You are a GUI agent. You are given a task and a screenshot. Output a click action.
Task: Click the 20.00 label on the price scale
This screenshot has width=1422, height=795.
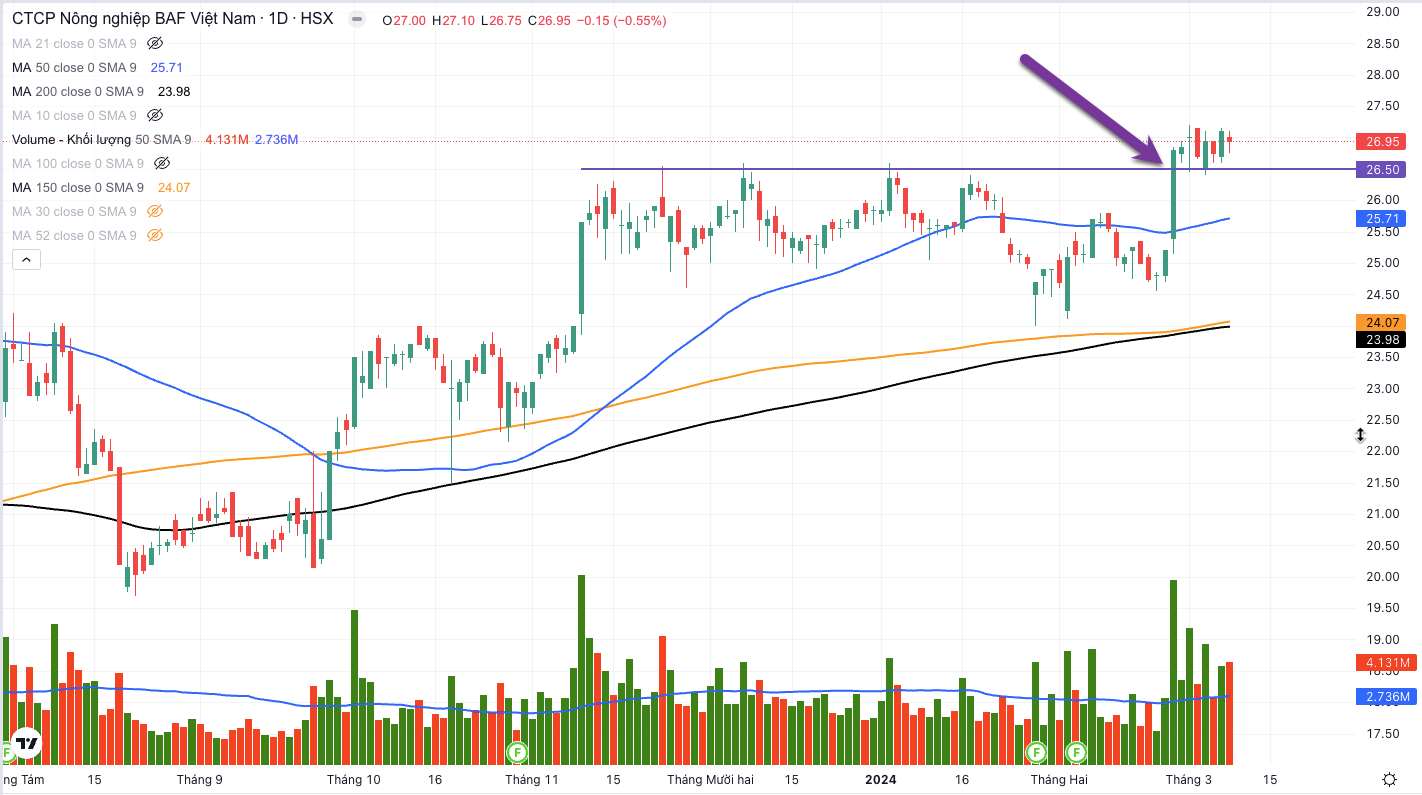point(1382,577)
